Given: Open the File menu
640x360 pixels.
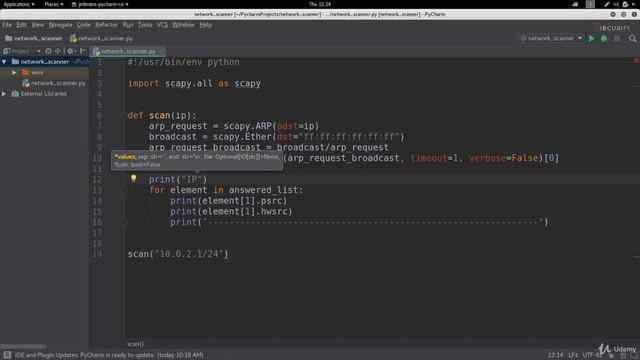Looking at the screenshot, I should [x=7, y=25].
